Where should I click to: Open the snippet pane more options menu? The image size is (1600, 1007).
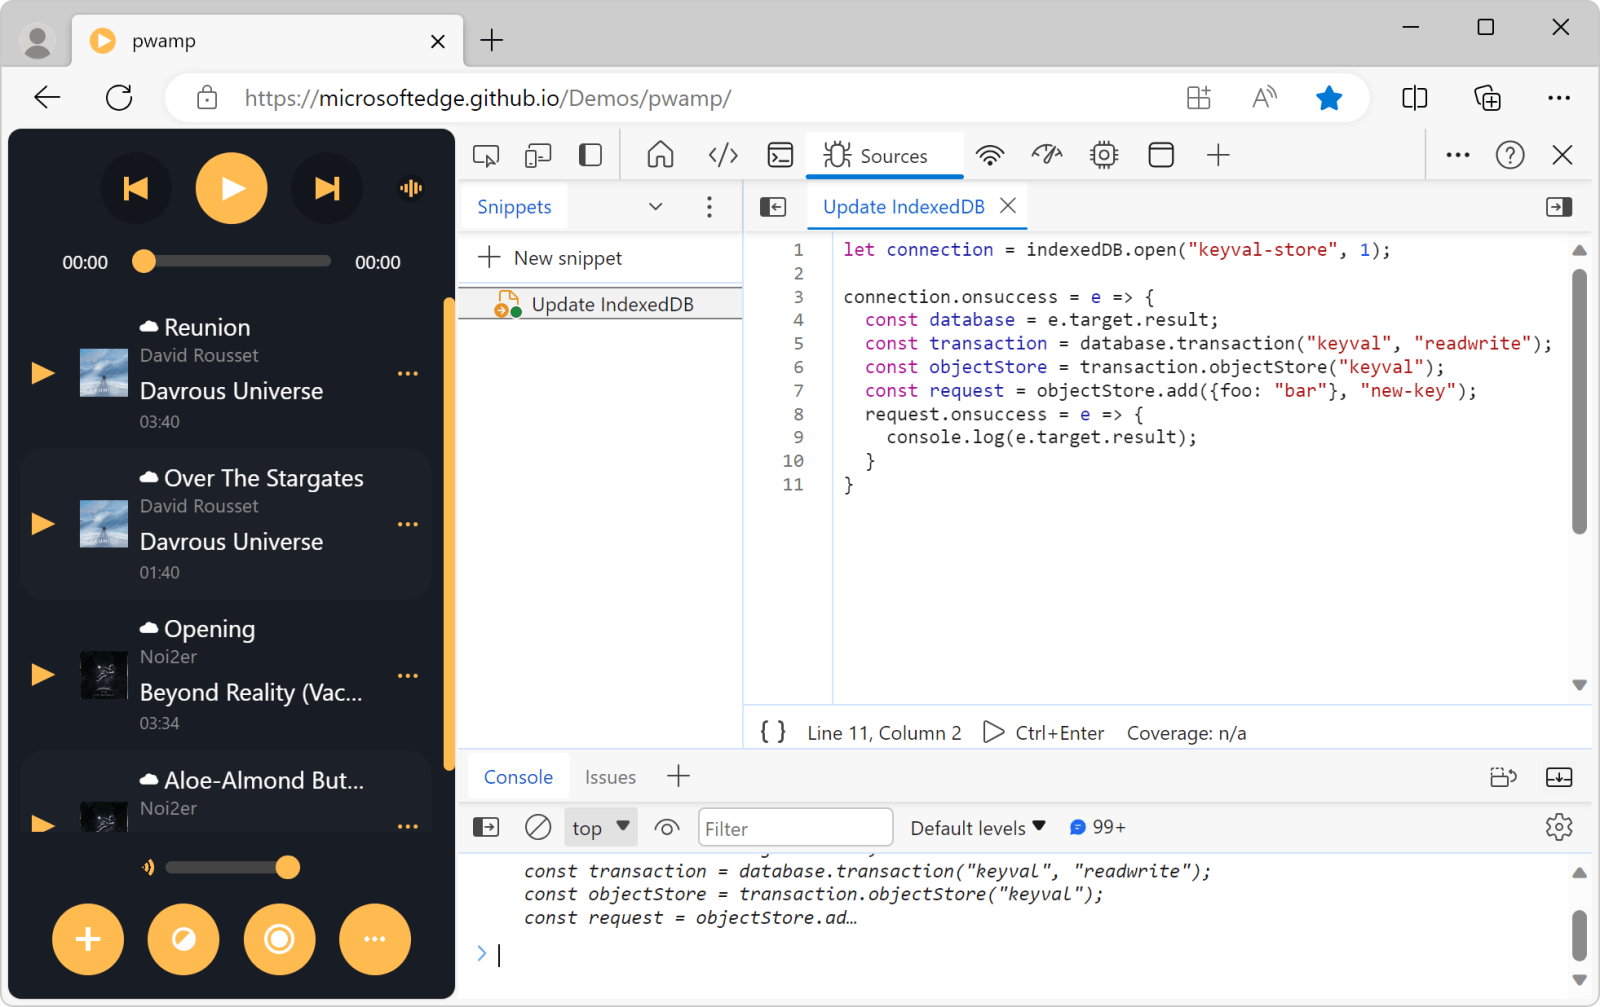coord(710,206)
